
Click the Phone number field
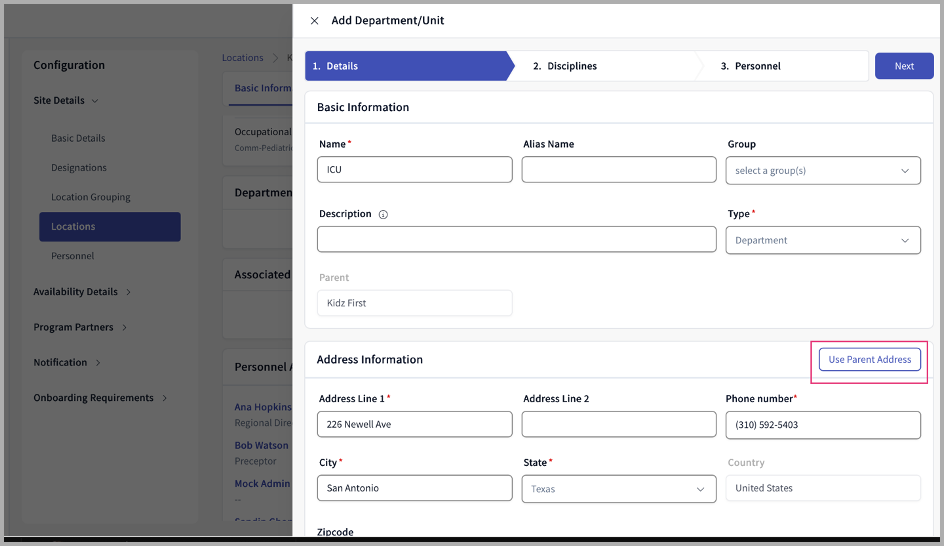click(822, 425)
